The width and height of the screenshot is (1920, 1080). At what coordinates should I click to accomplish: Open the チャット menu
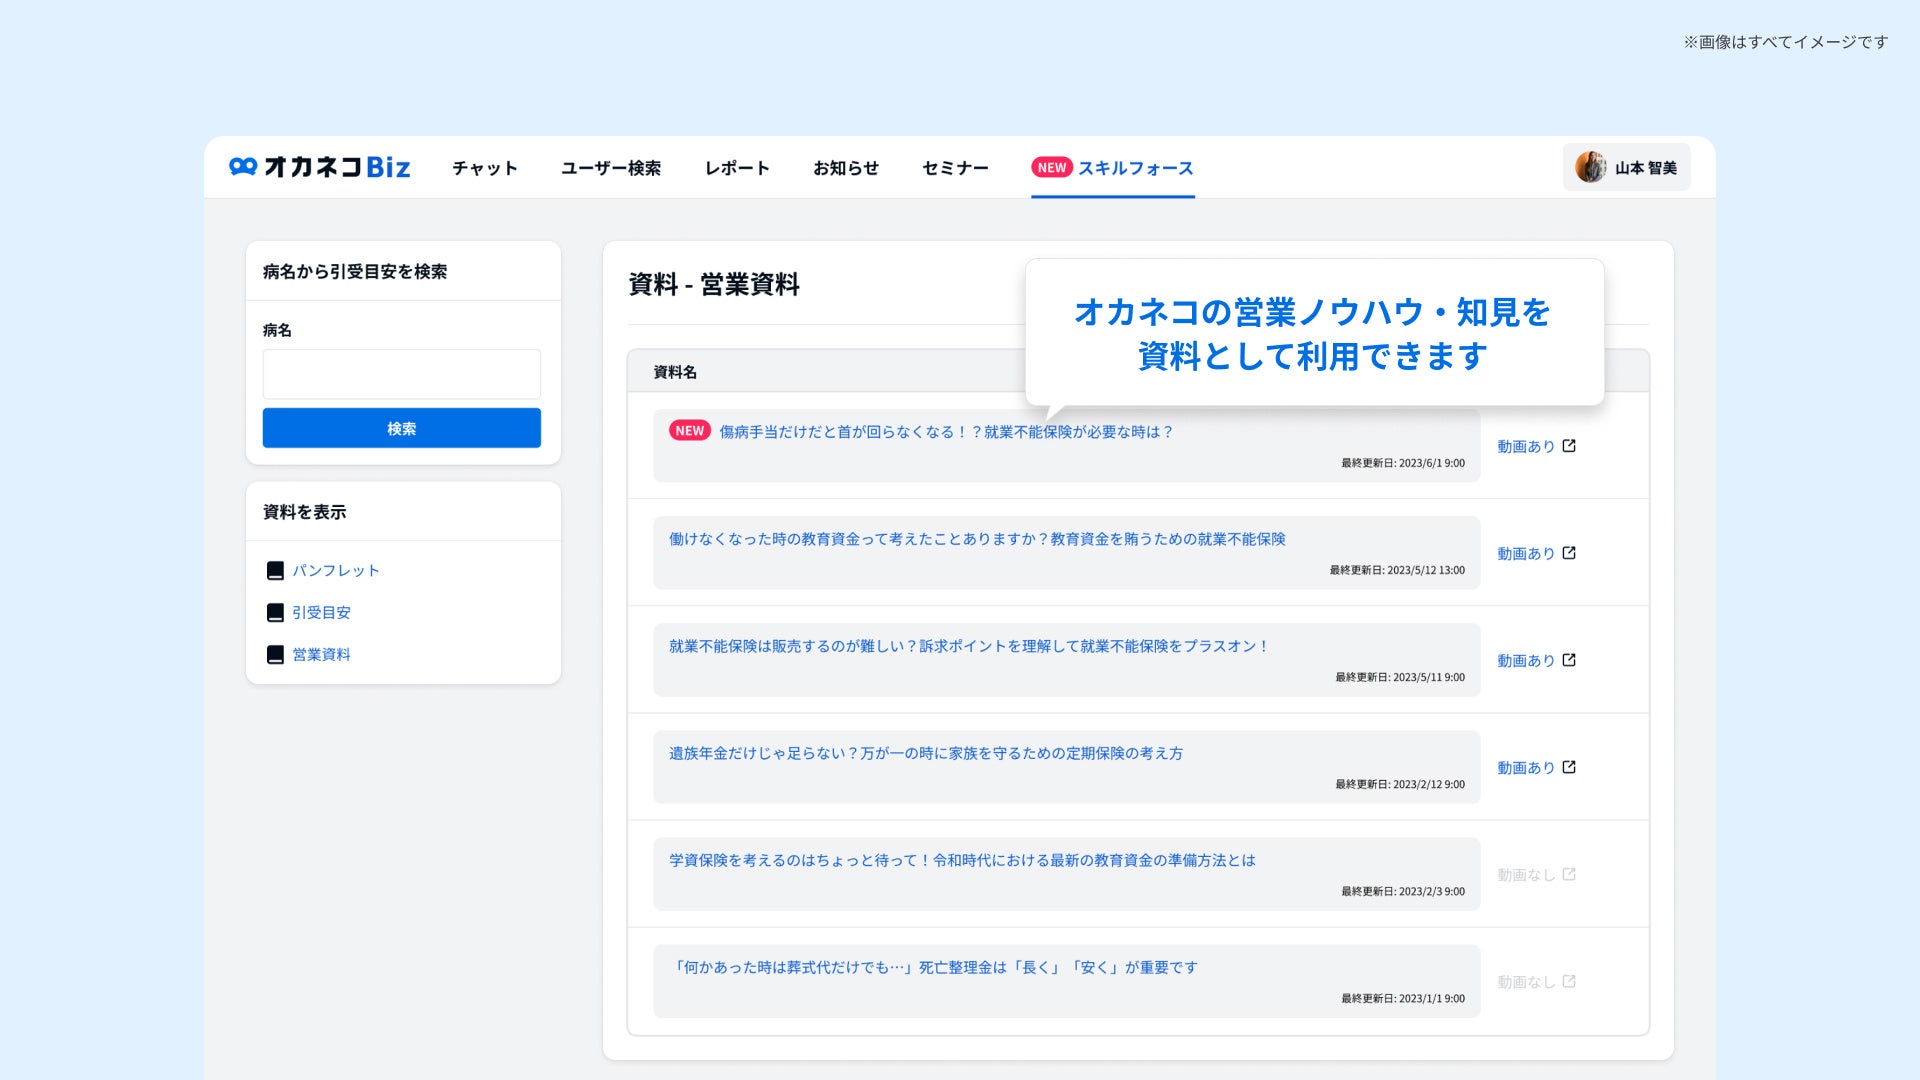485,168
